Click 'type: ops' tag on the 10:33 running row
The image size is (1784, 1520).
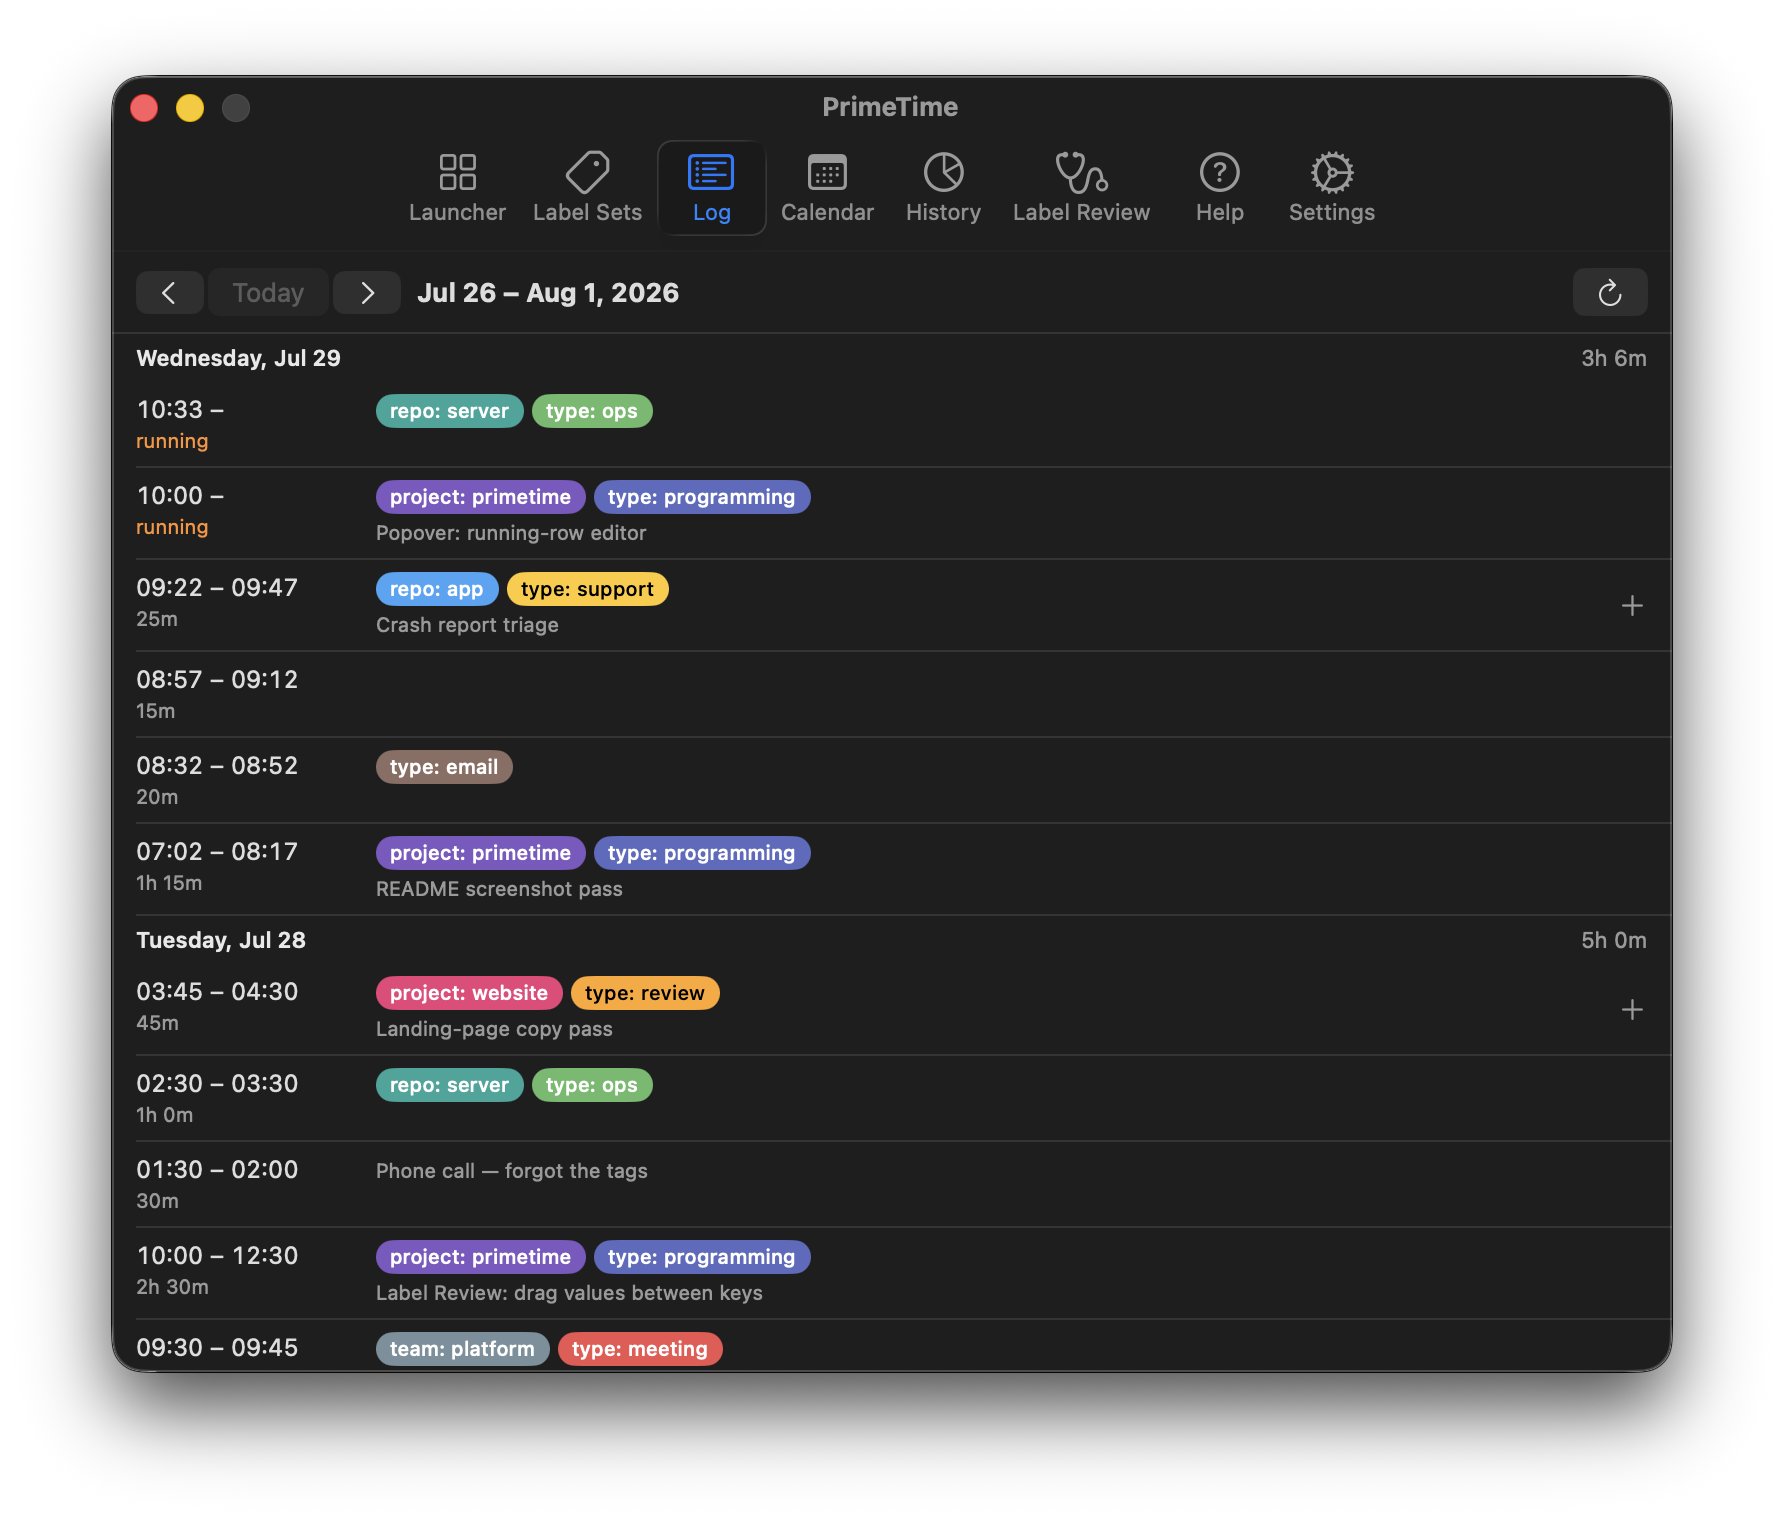[x=591, y=411]
